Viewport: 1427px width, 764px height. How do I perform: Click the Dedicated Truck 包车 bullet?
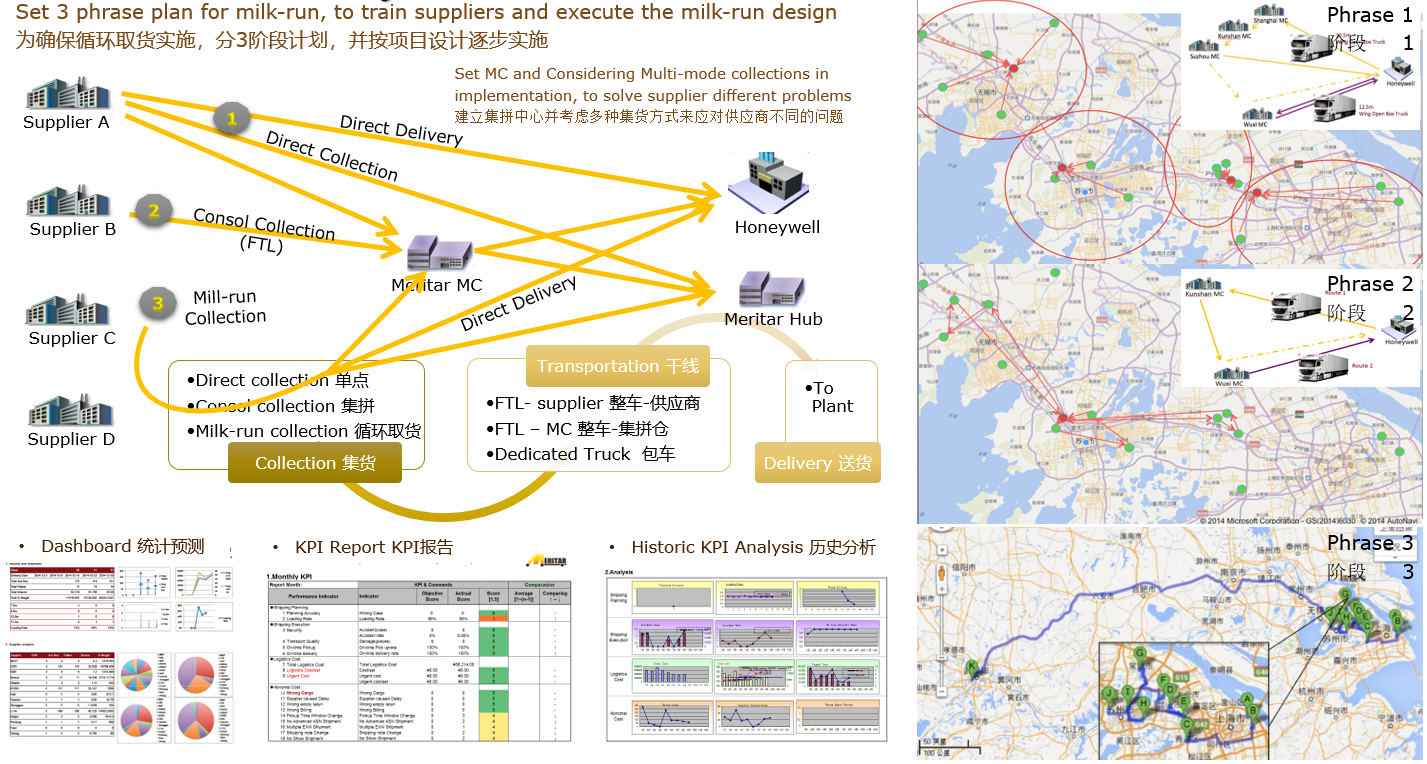[x=580, y=453]
